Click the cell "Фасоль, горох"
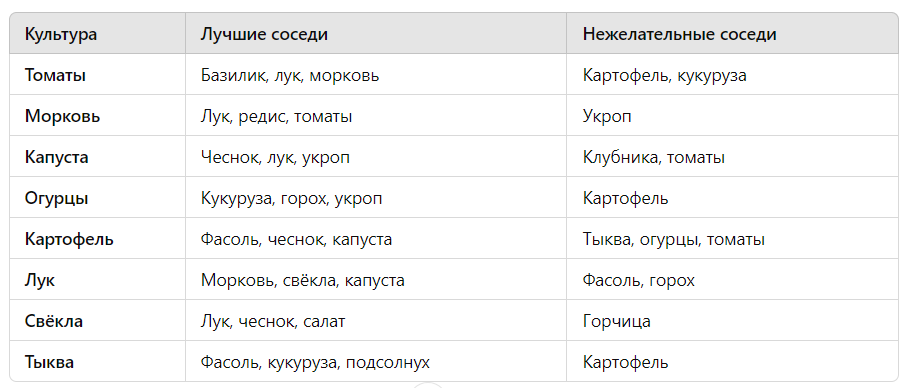The width and height of the screenshot is (911, 388). pyautogui.click(x=639, y=281)
